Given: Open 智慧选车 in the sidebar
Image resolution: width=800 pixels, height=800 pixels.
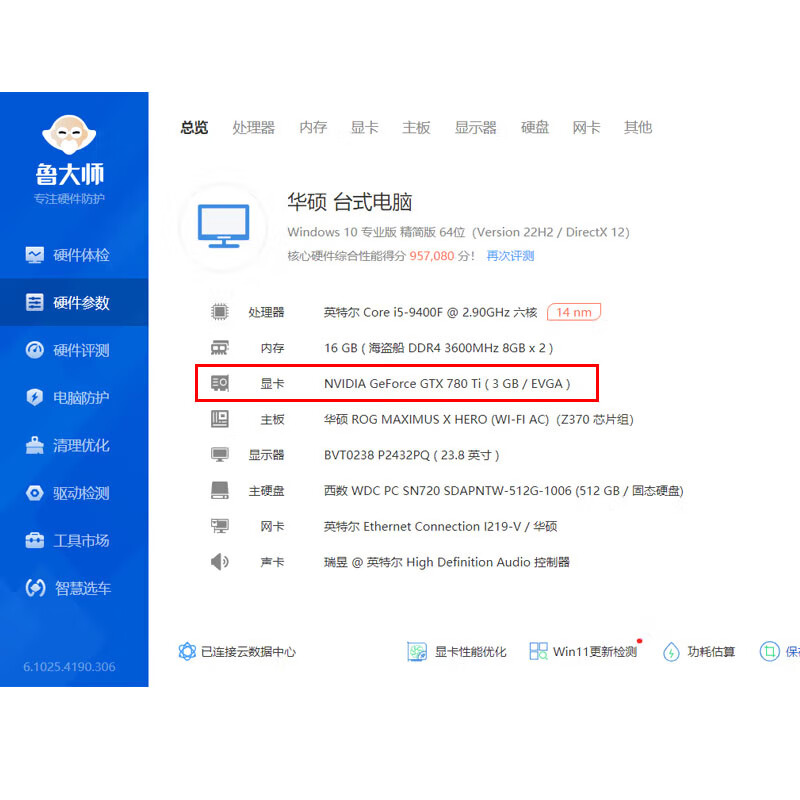Looking at the screenshot, I should click(69, 588).
